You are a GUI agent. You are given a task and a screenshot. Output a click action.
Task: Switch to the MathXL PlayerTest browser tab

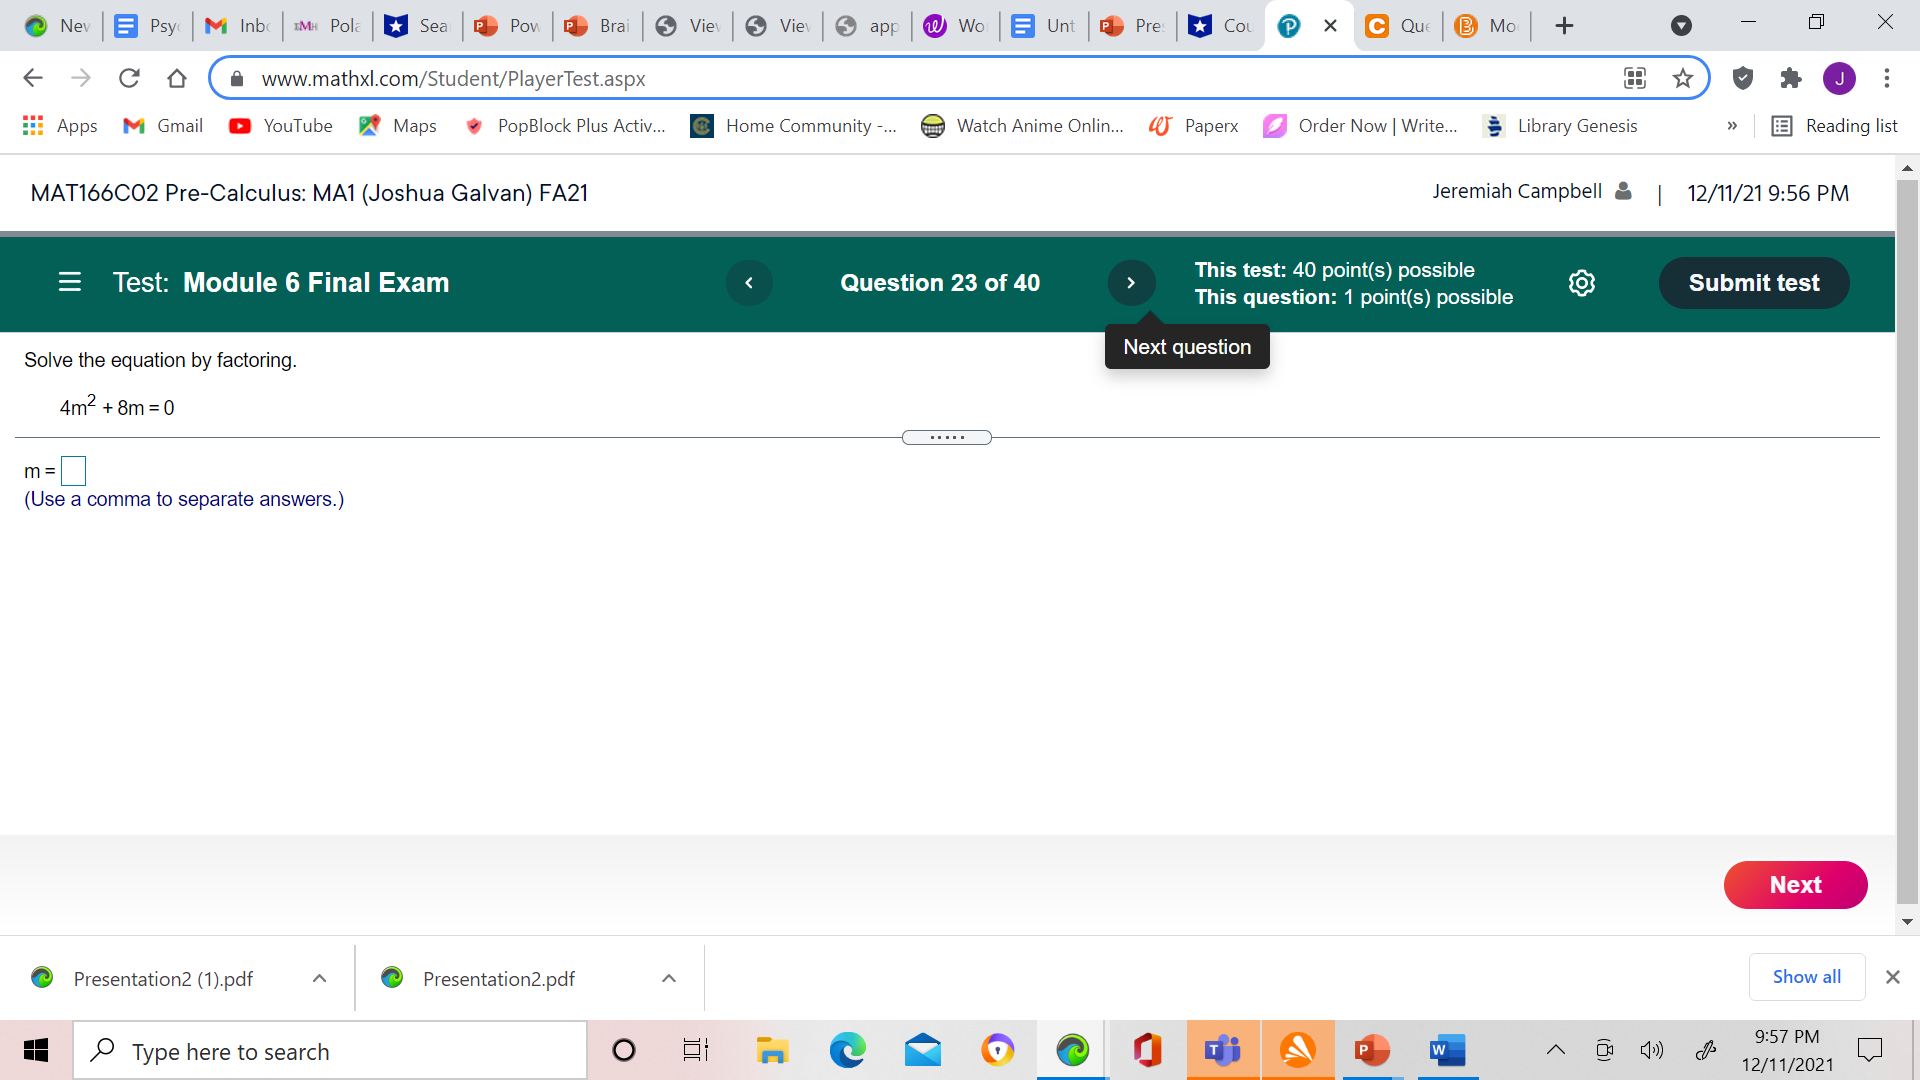pos(1289,25)
